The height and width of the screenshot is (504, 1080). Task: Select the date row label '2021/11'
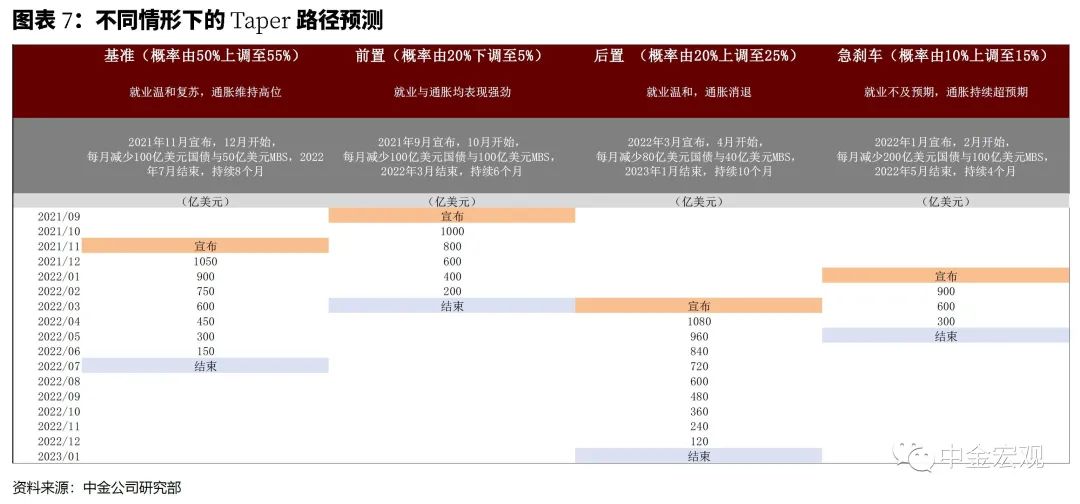[57, 246]
